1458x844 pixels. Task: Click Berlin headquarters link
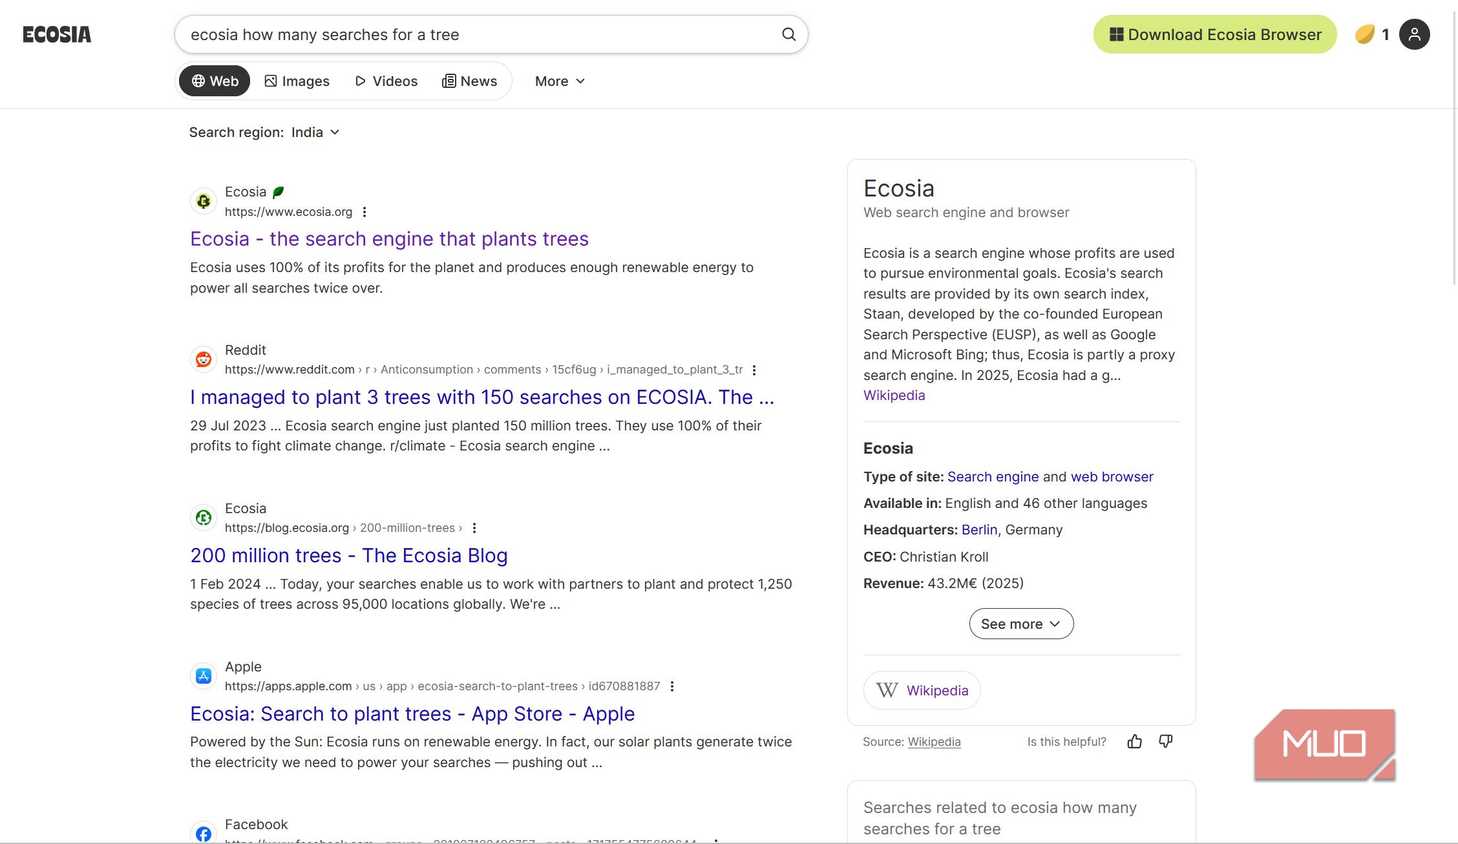(x=979, y=530)
